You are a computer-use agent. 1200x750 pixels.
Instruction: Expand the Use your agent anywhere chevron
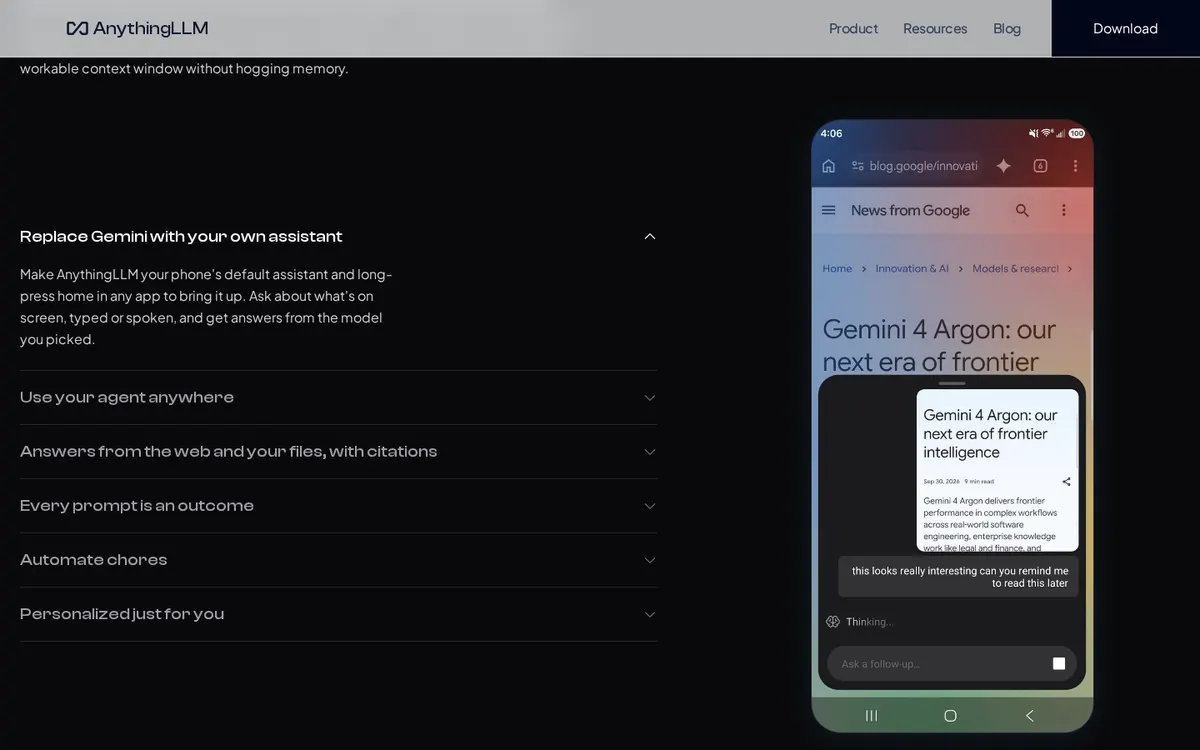click(x=650, y=398)
